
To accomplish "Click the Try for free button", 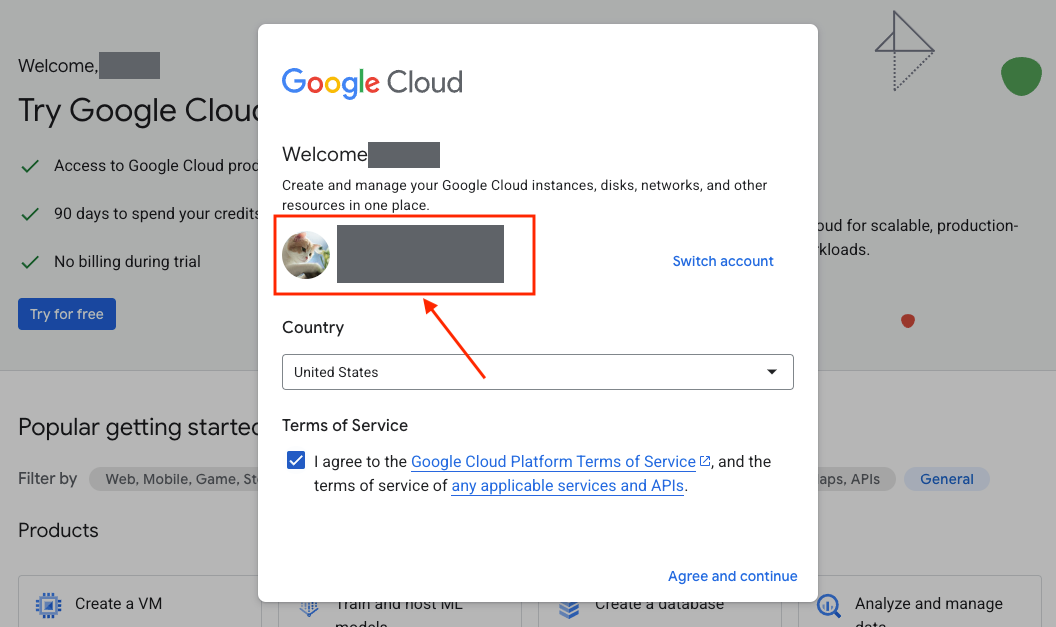I will [67, 314].
